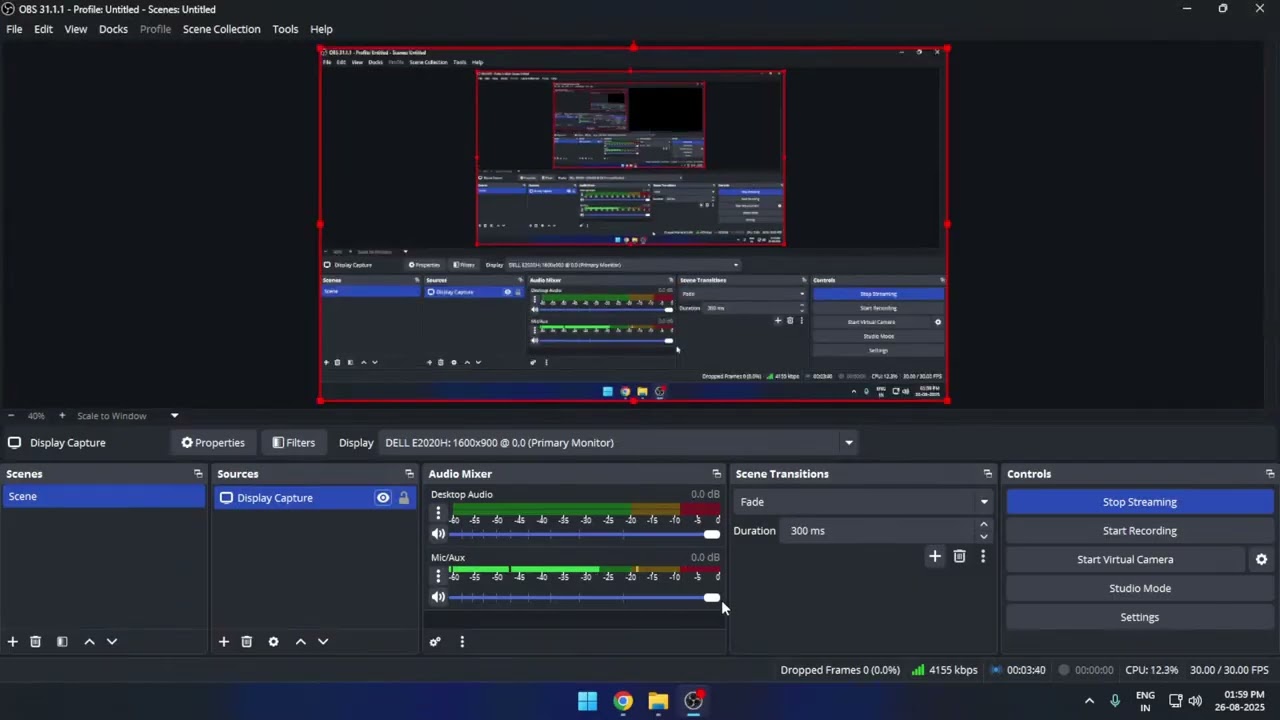Click the OBS Studio taskbar icon
Screen dimensions: 1280x720
coord(694,701)
